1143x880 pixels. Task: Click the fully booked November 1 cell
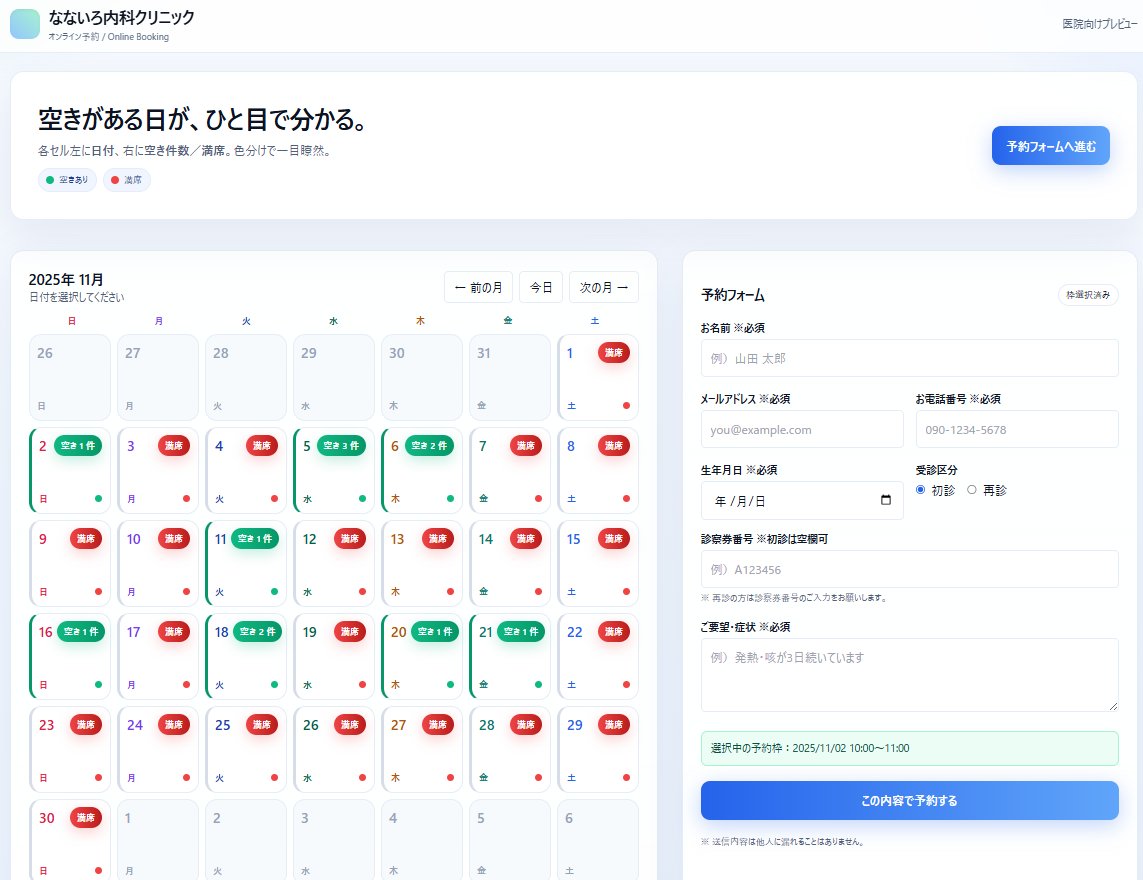tap(598, 378)
